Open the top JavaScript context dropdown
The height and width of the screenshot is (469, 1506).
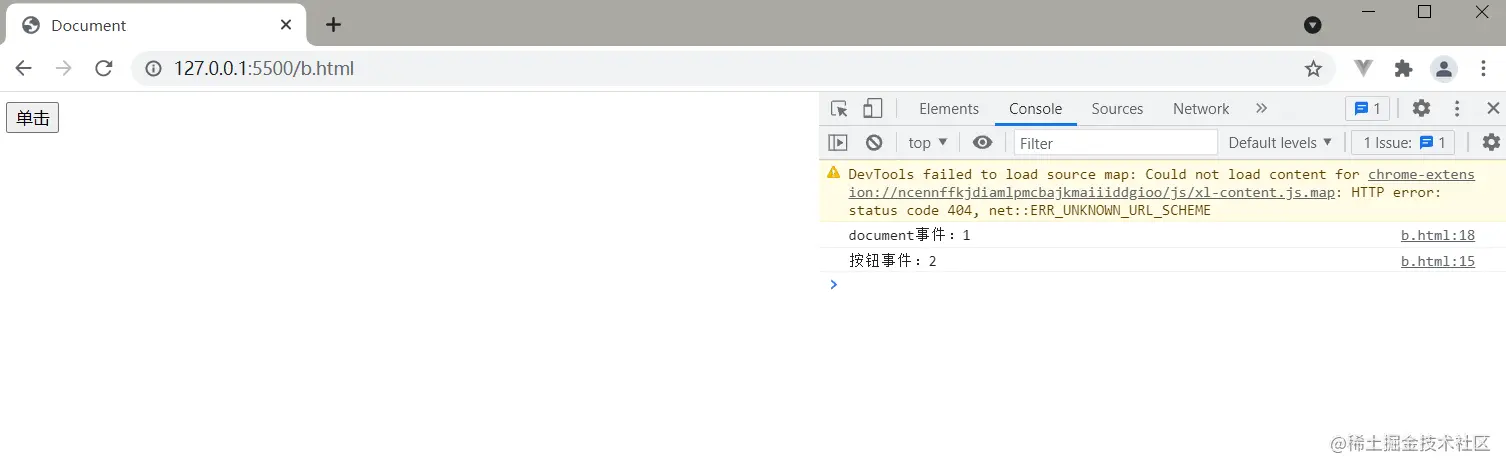coord(928,143)
